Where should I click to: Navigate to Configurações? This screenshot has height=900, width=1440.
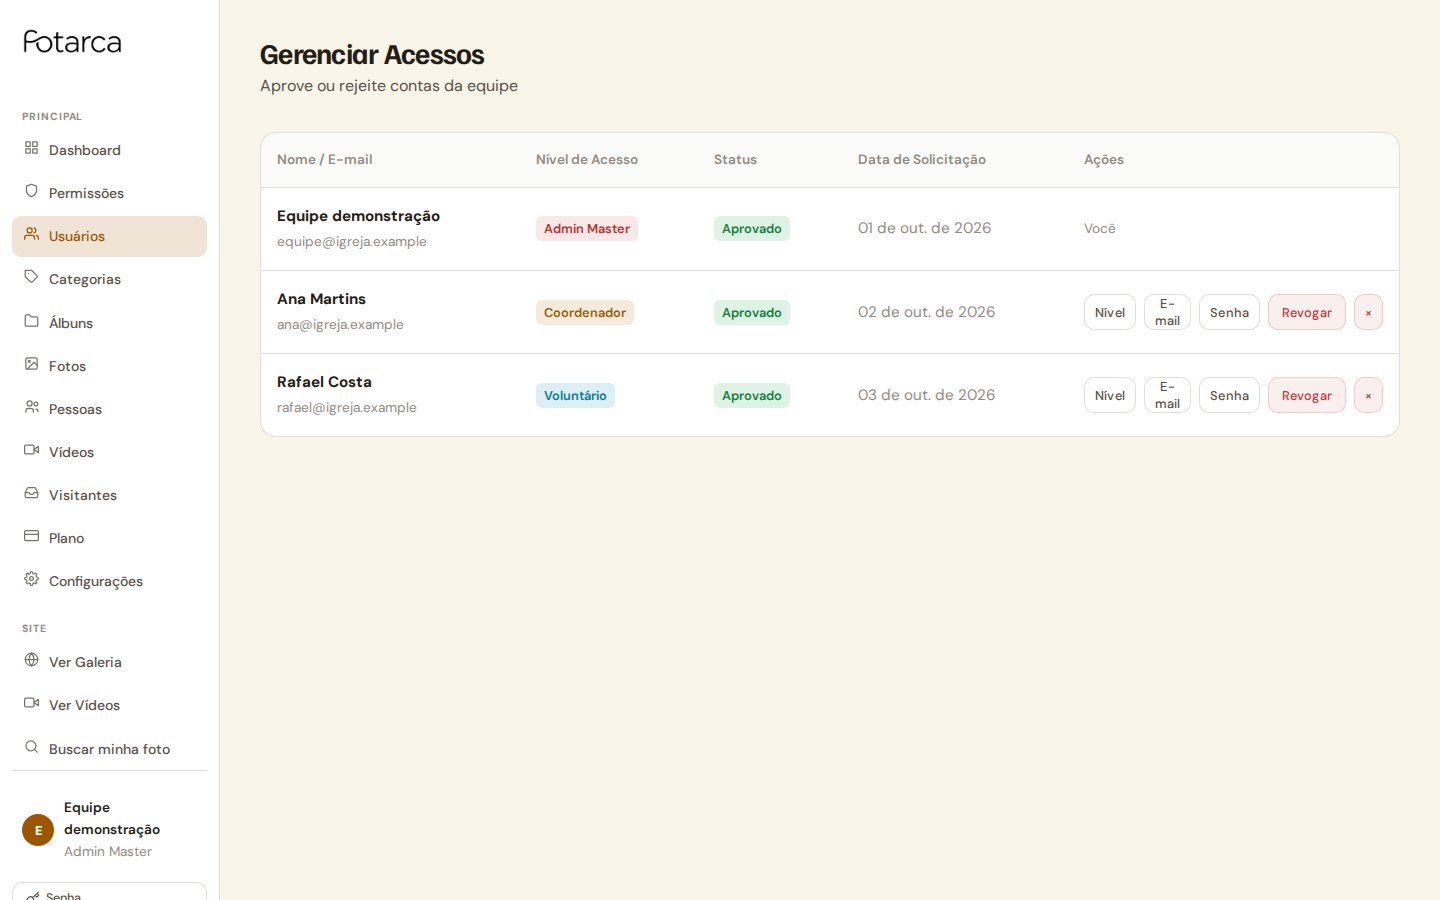109,581
